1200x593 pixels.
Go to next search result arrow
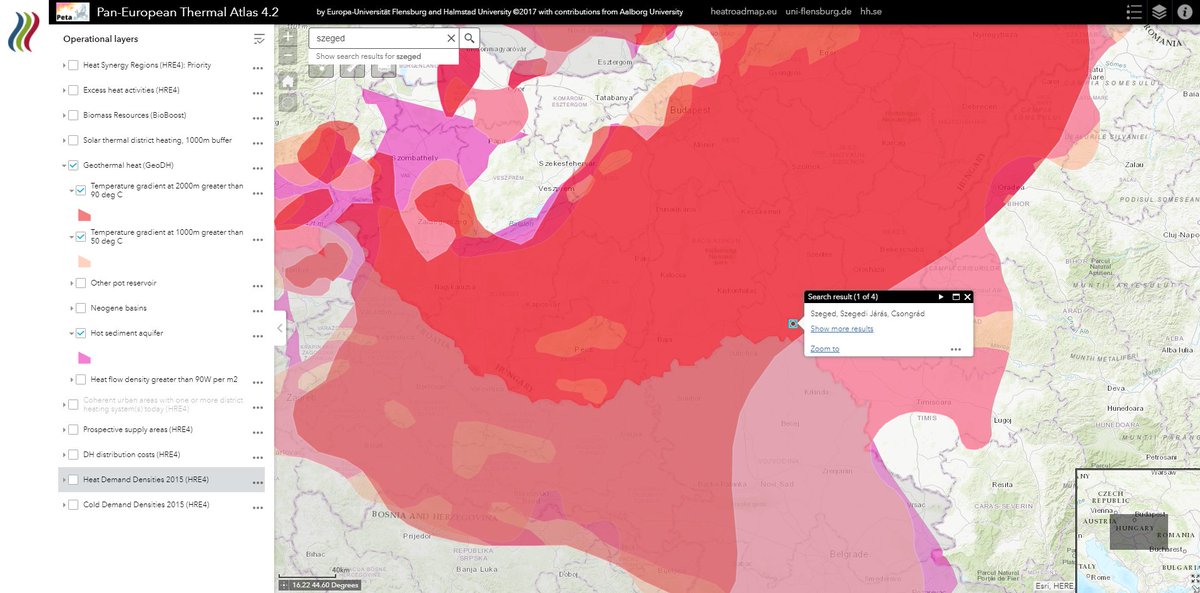pyautogui.click(x=941, y=297)
